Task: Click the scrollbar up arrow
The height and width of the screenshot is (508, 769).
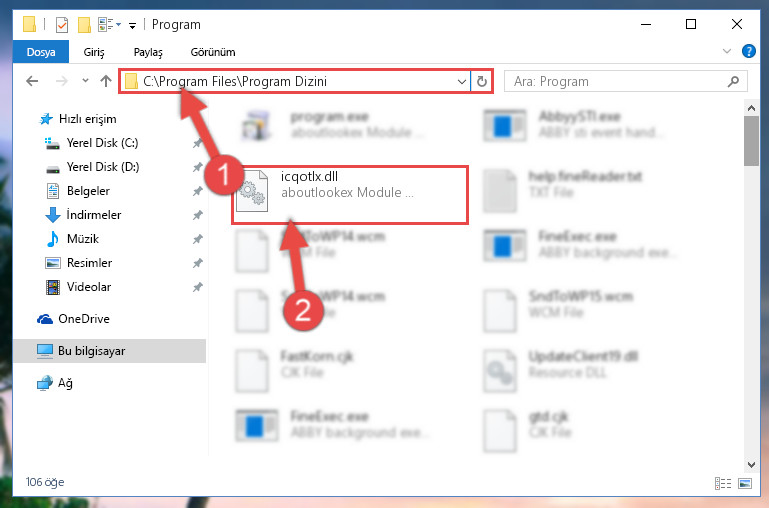Action: 751,108
